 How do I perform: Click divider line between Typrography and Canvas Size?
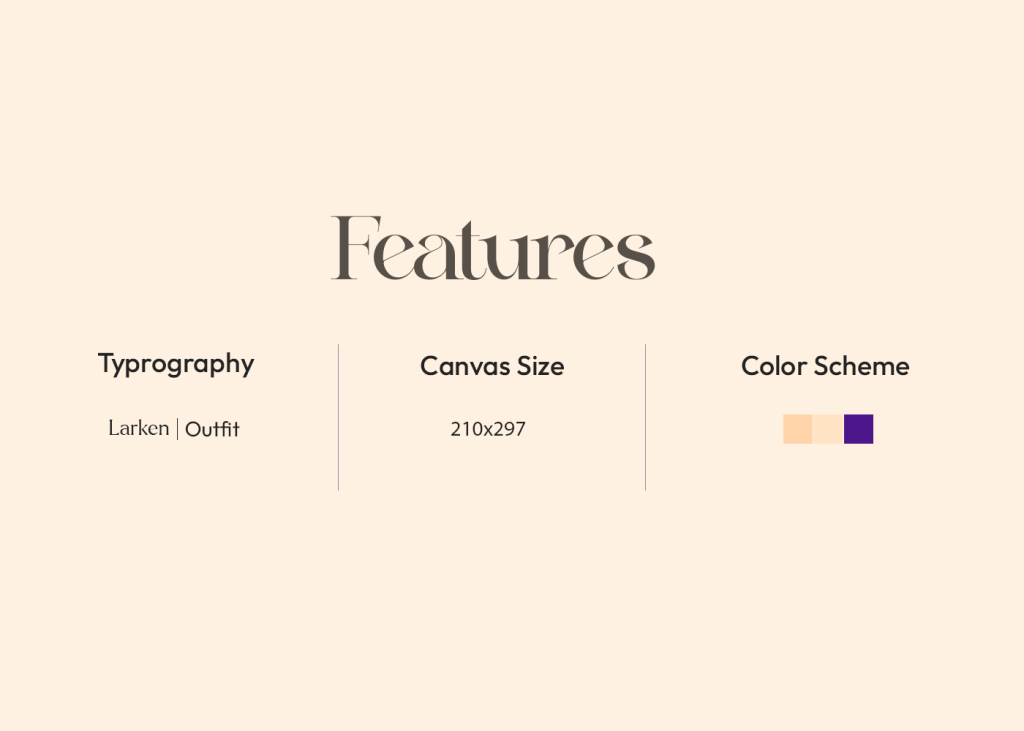click(x=338, y=417)
